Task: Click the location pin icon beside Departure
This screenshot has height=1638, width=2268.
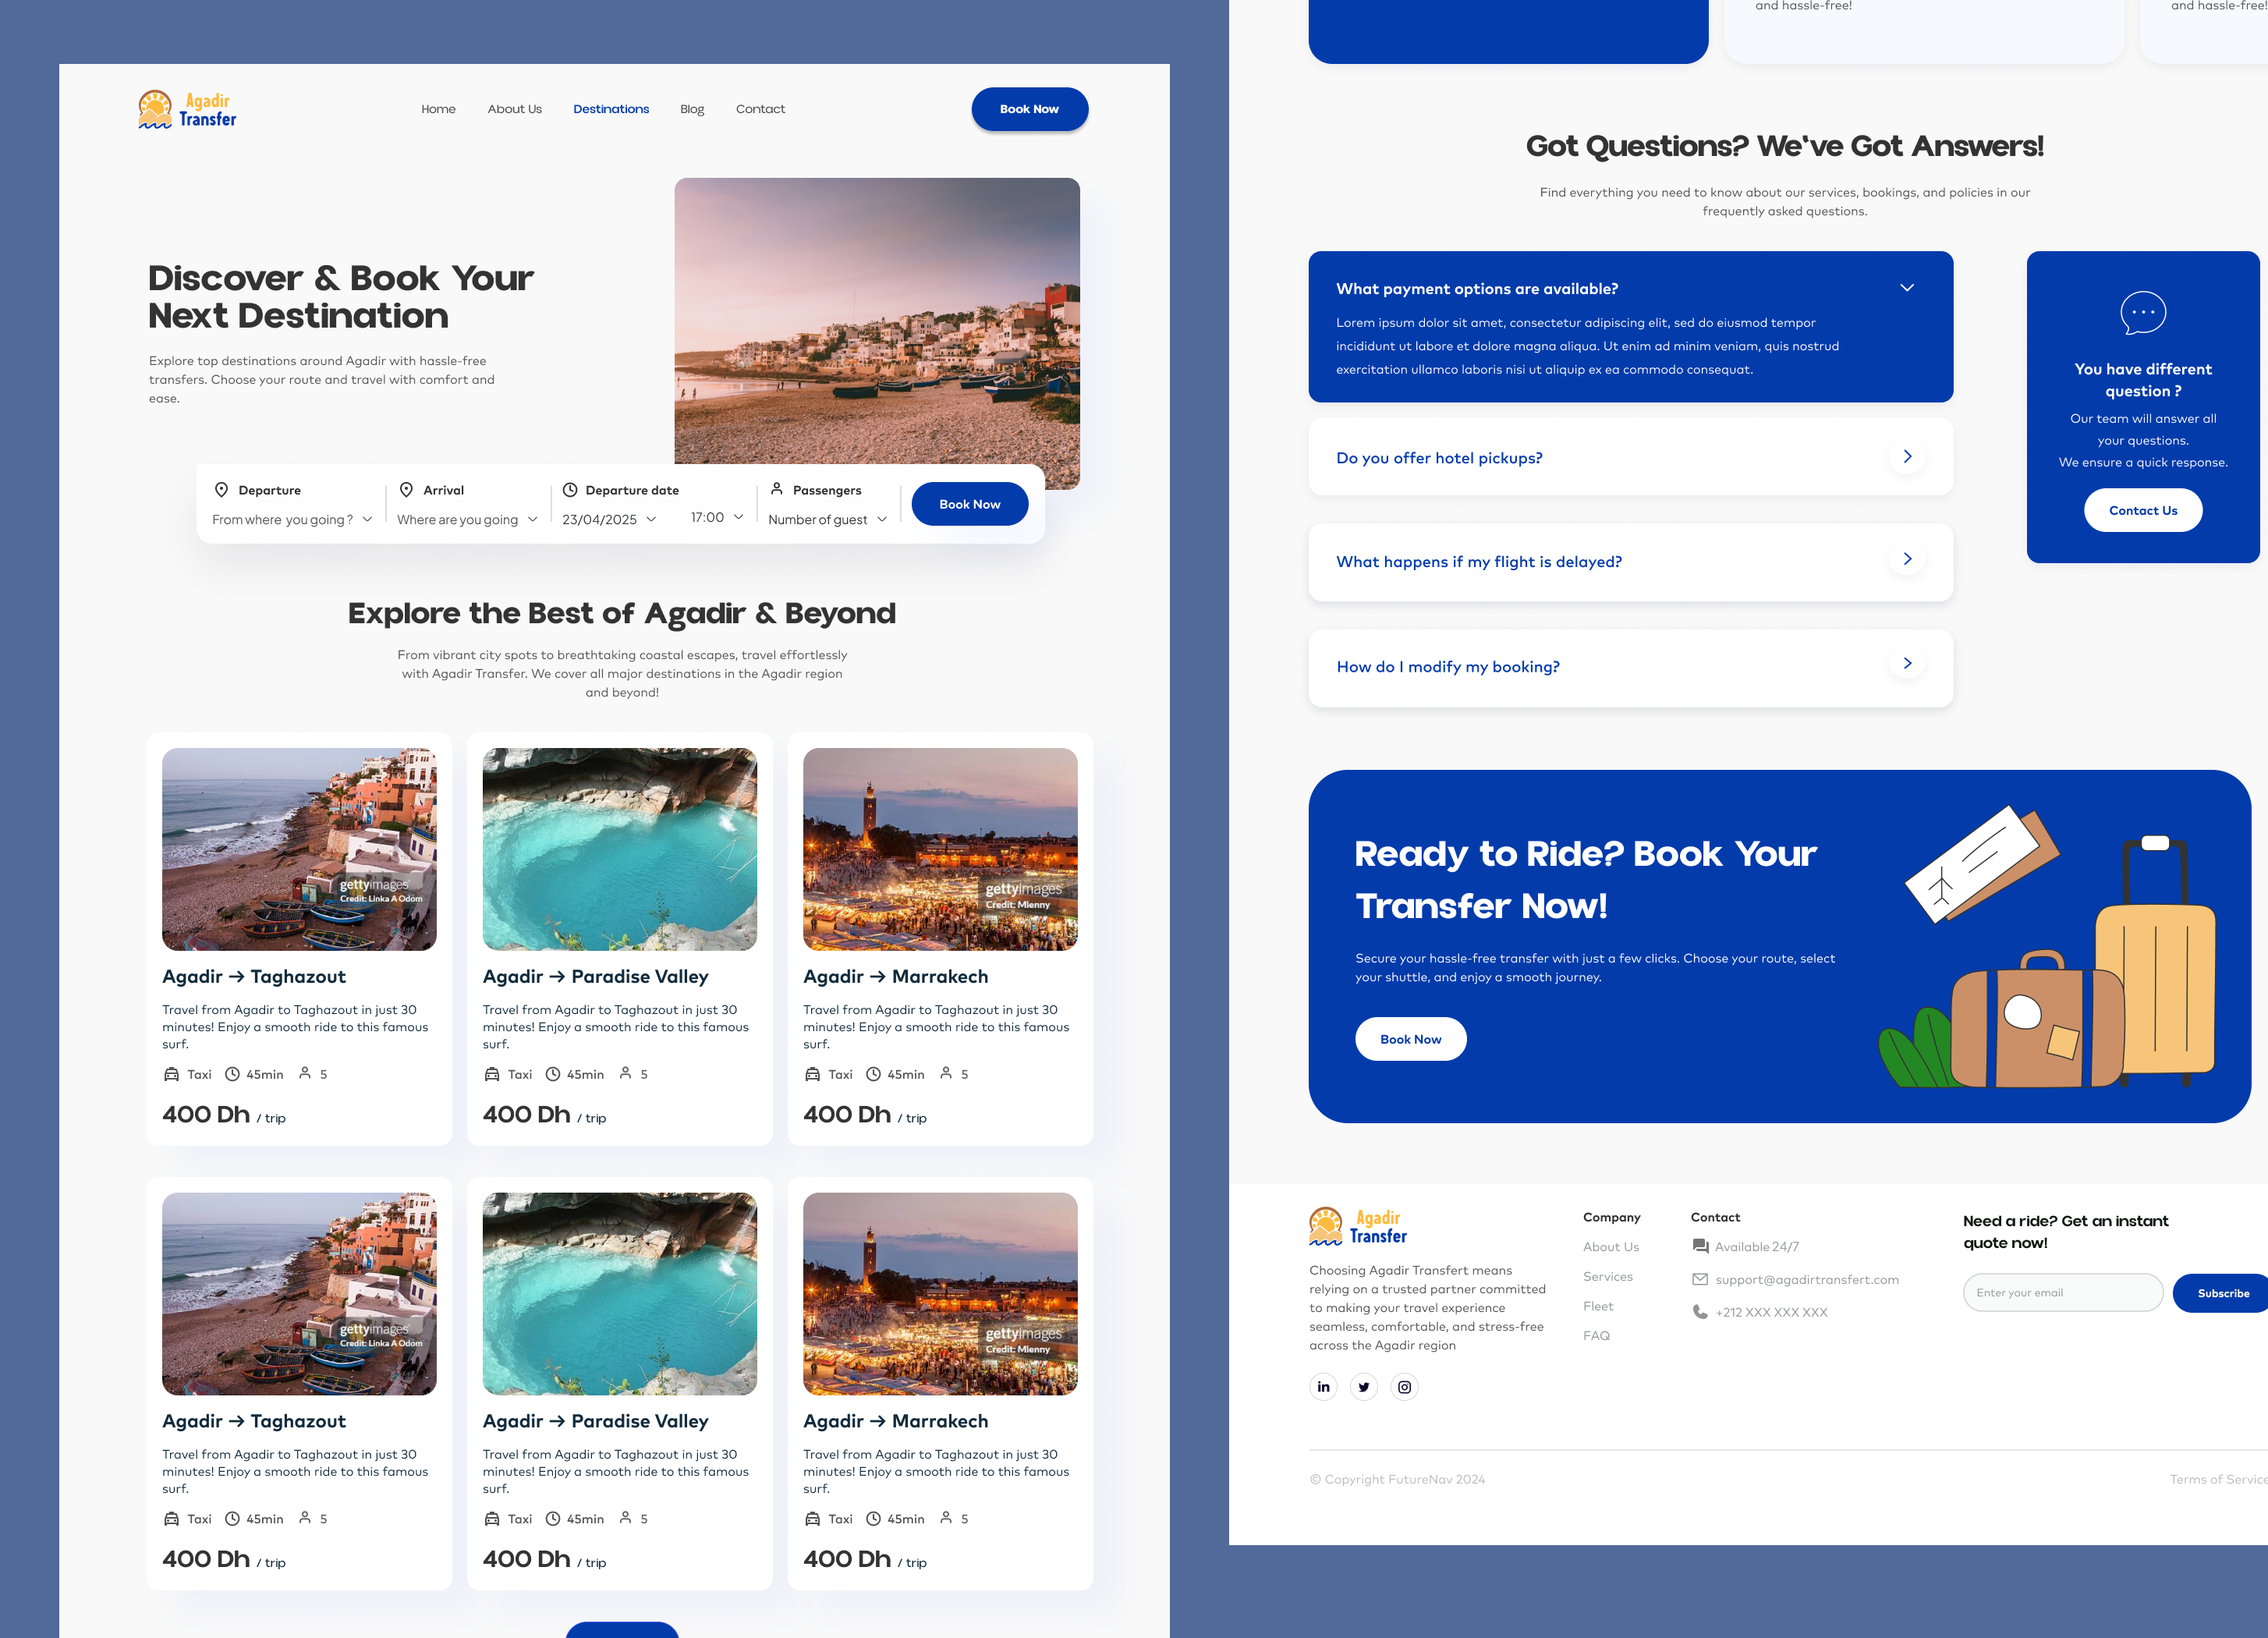Action: (222, 490)
